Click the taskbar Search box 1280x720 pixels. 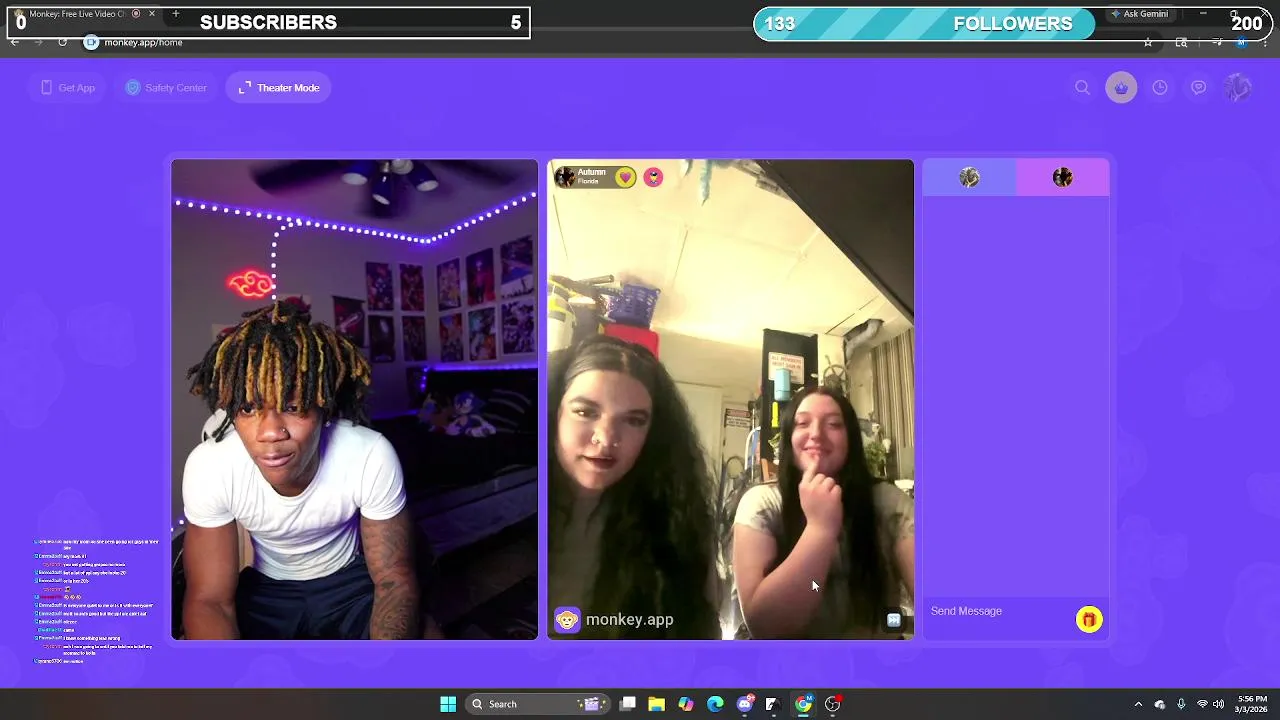(x=536, y=704)
